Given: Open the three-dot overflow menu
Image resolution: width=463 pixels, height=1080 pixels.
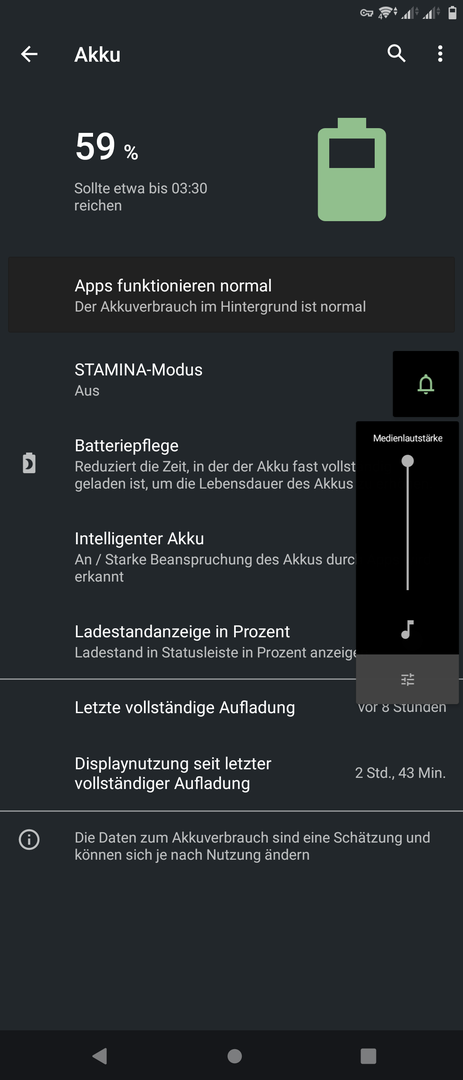Looking at the screenshot, I should [440, 54].
